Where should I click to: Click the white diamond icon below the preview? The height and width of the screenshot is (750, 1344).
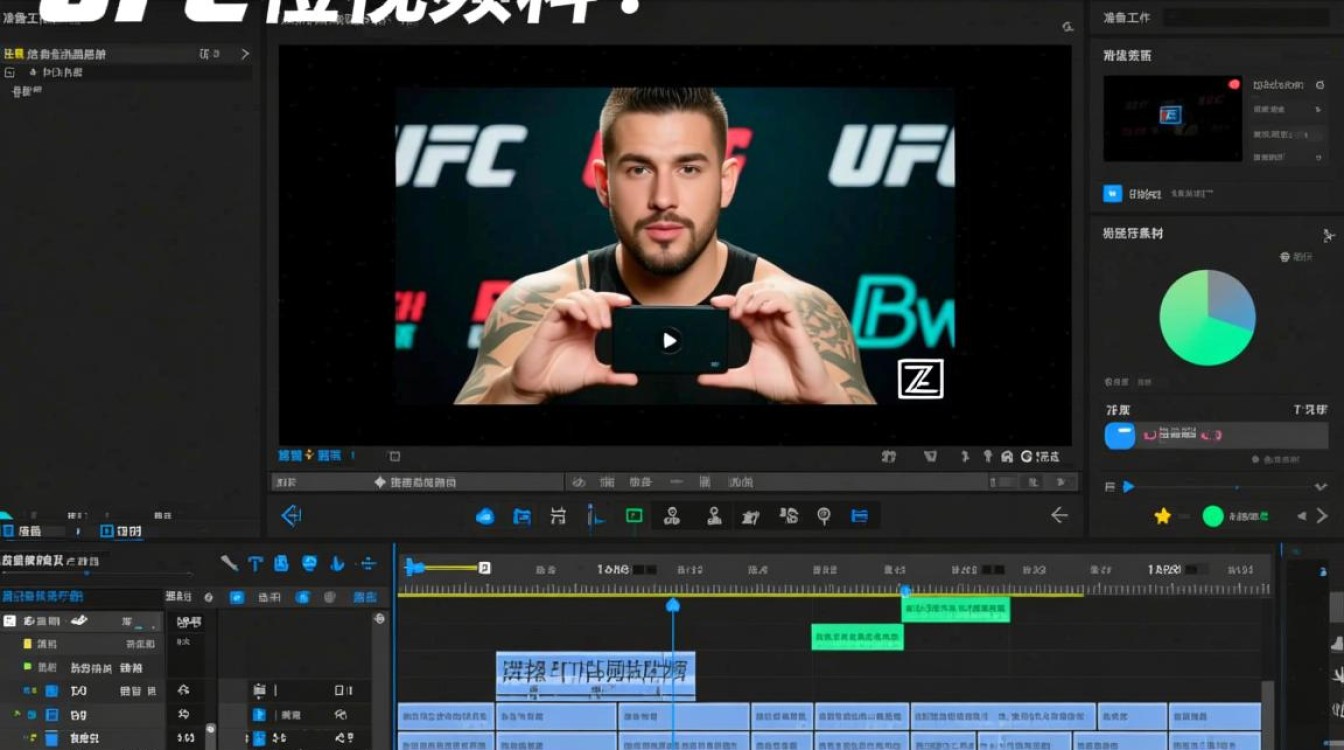coord(380,482)
